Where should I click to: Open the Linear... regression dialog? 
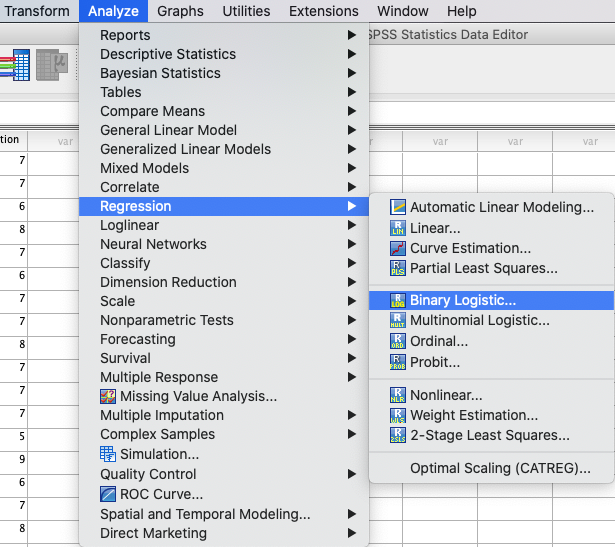pyautogui.click(x=491, y=228)
